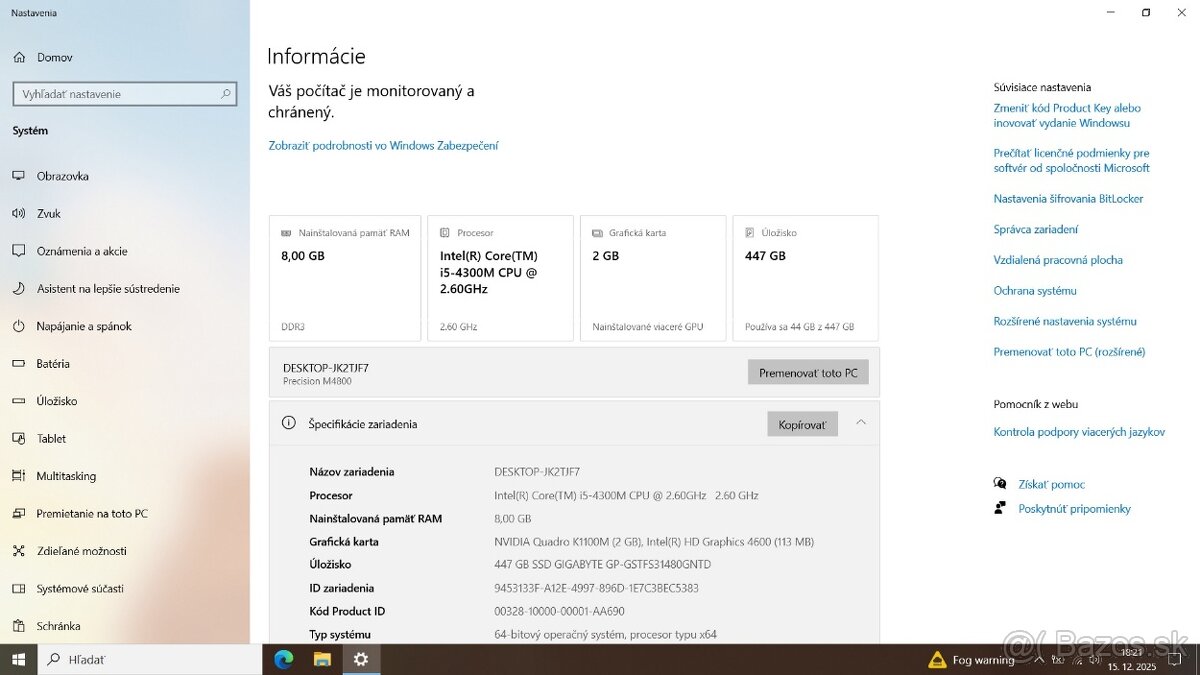Image resolution: width=1200 pixels, height=675 pixels.
Task: Open Získať pomoc via help icon
Action: [1000, 483]
